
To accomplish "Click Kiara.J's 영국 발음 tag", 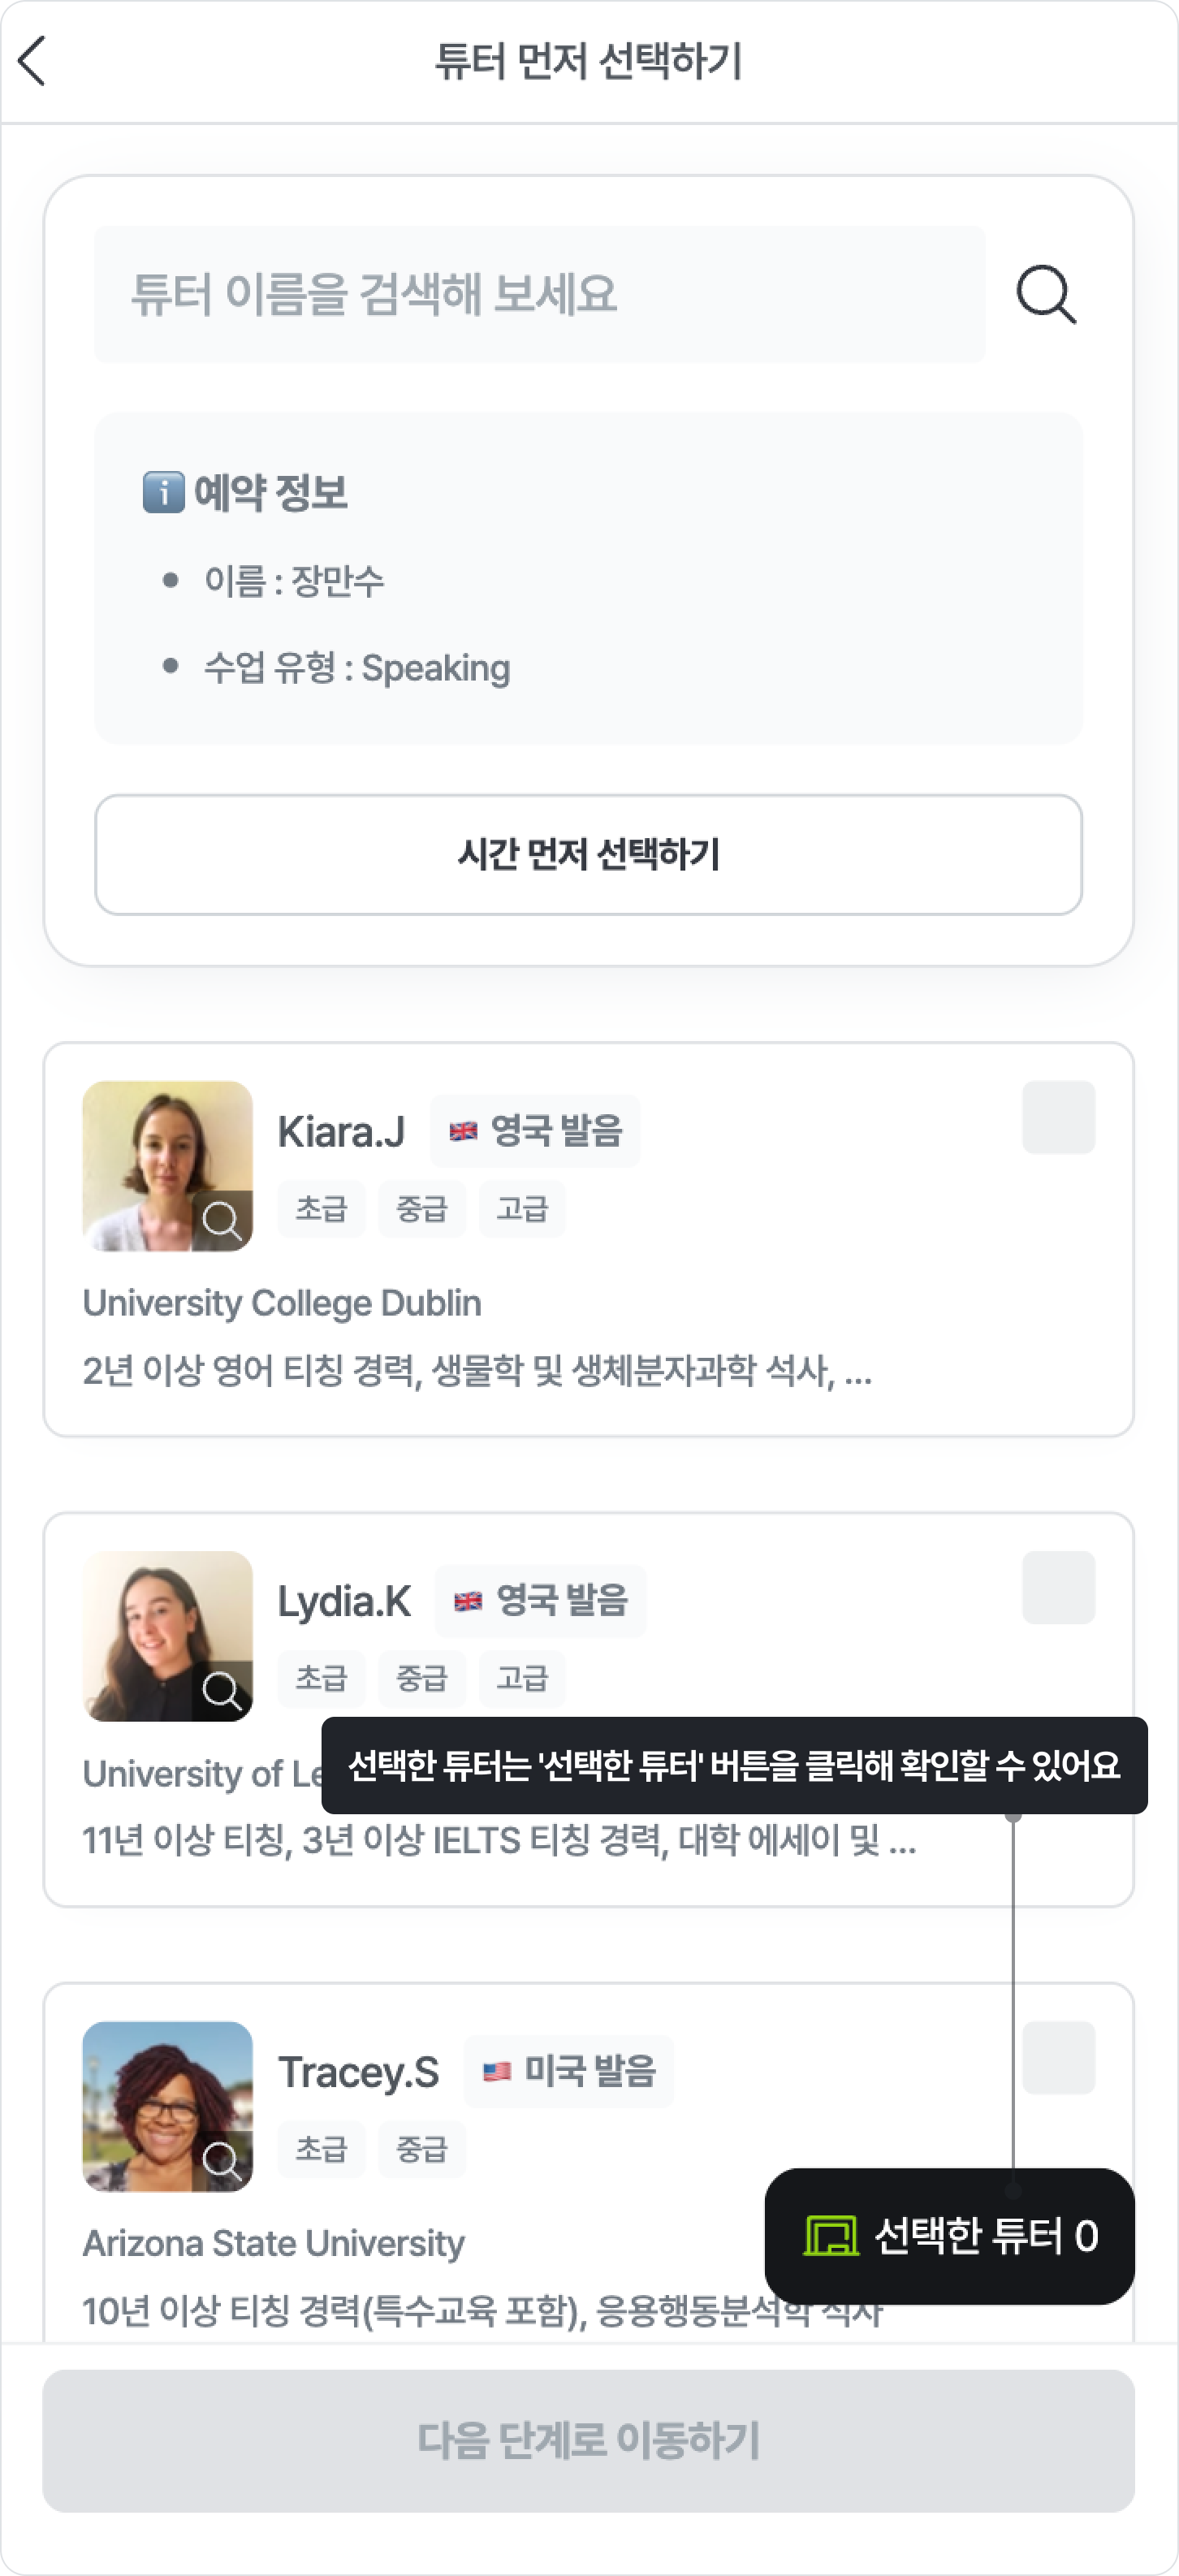I will (x=536, y=1131).
